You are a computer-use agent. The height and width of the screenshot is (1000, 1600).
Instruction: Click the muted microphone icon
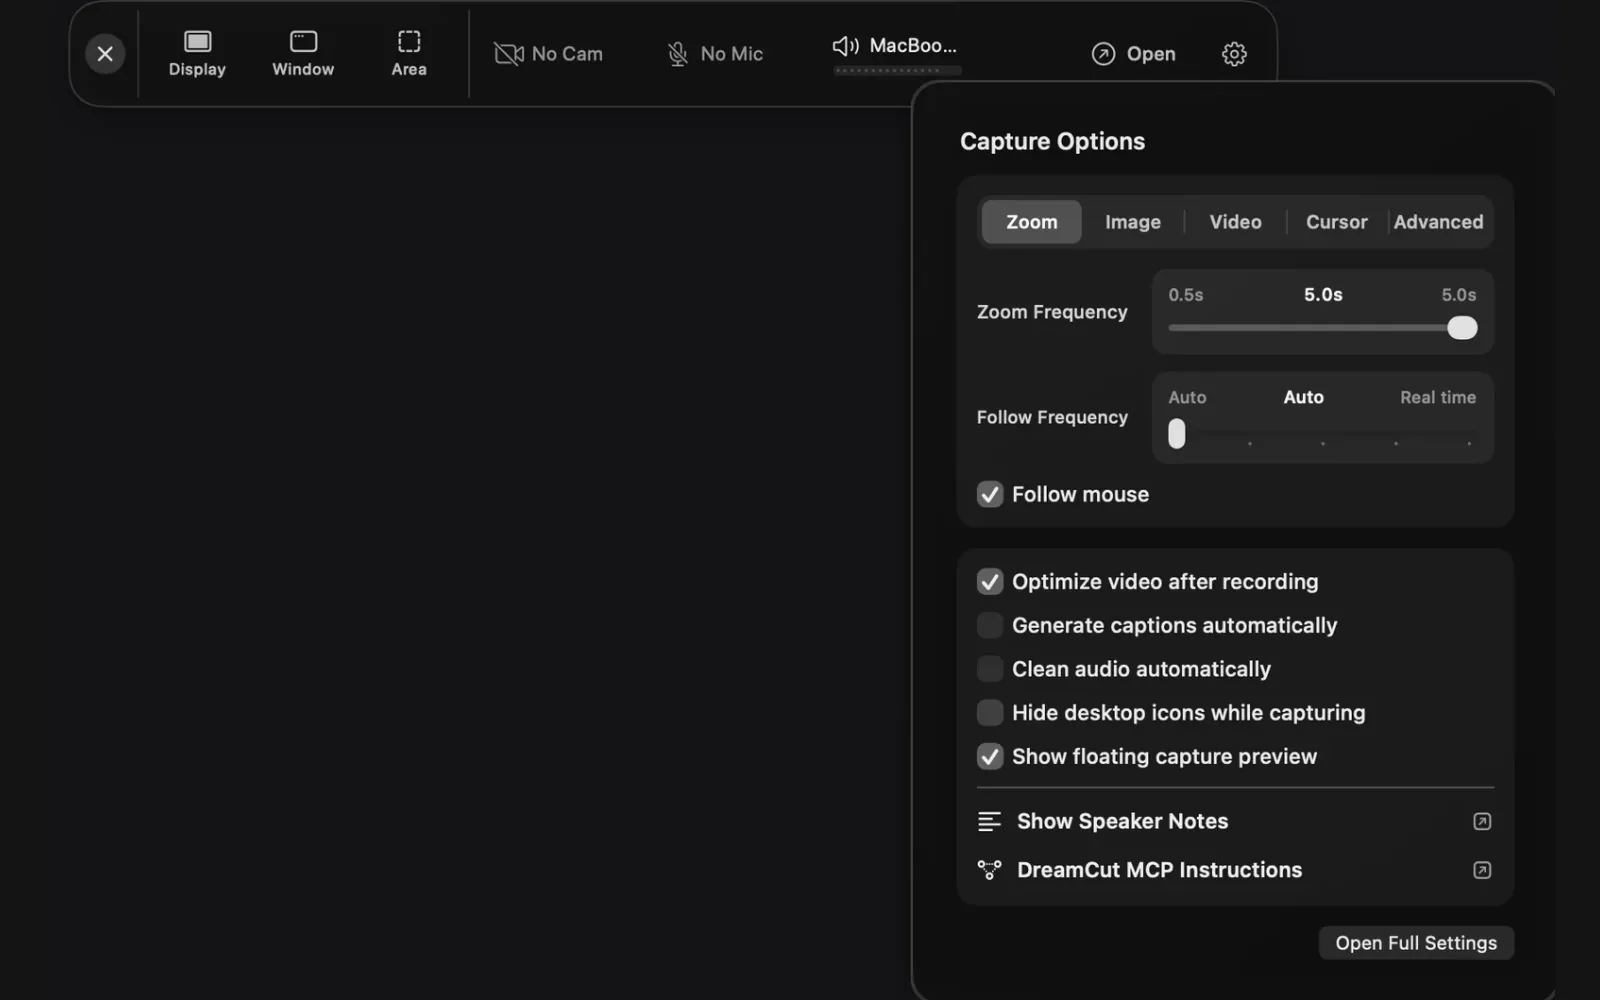click(678, 54)
